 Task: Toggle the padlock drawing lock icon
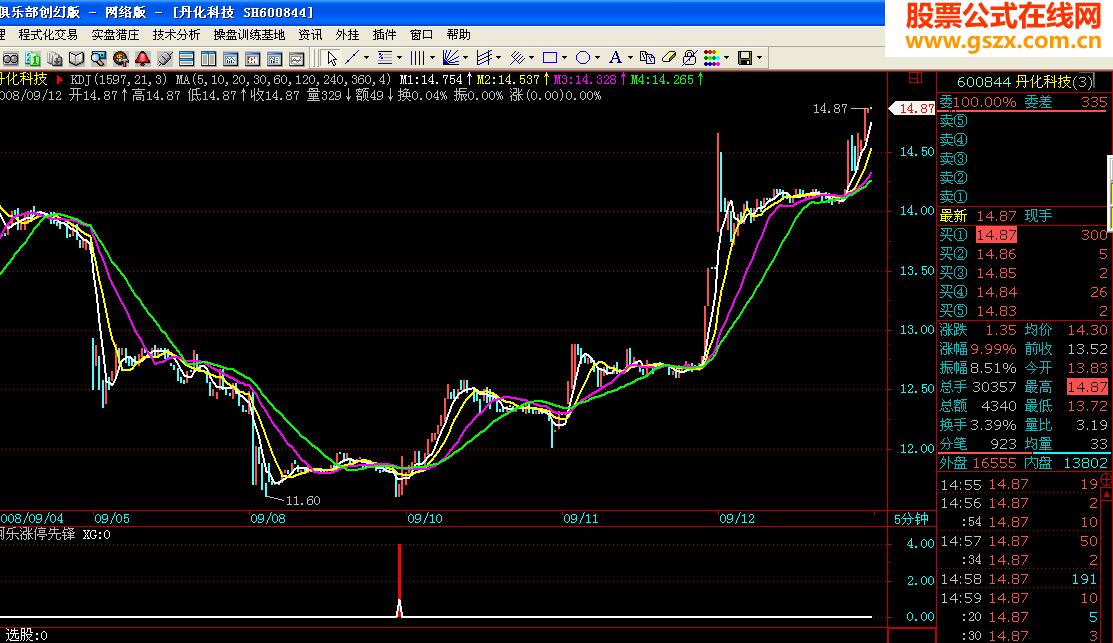(690, 58)
